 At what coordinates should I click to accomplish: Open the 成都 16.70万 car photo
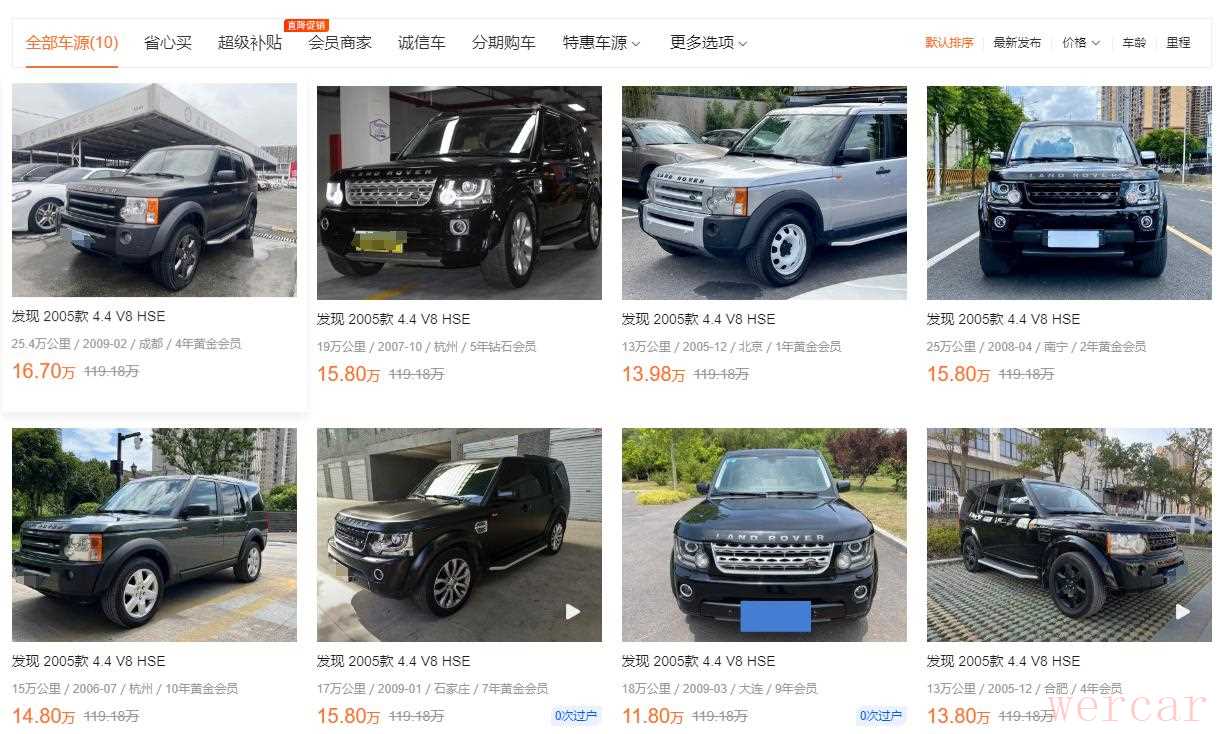(x=154, y=190)
